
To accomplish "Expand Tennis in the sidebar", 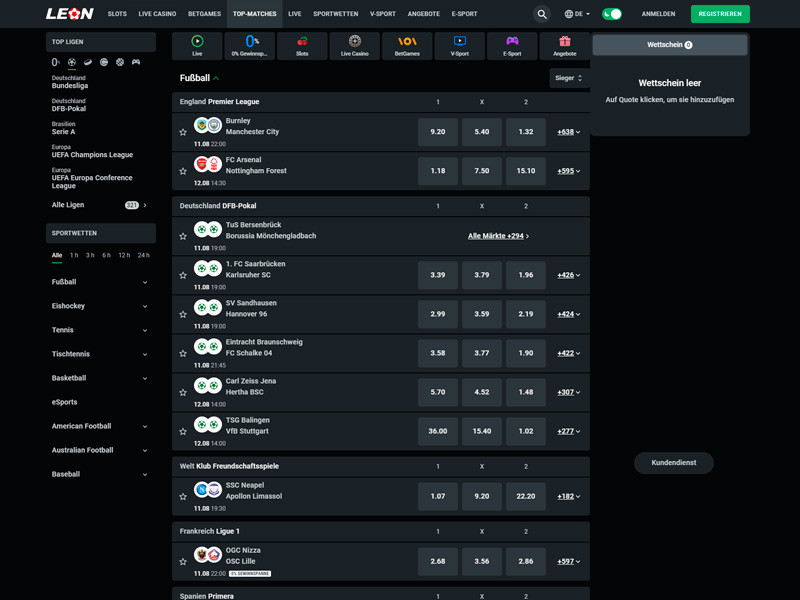I will 100,330.
